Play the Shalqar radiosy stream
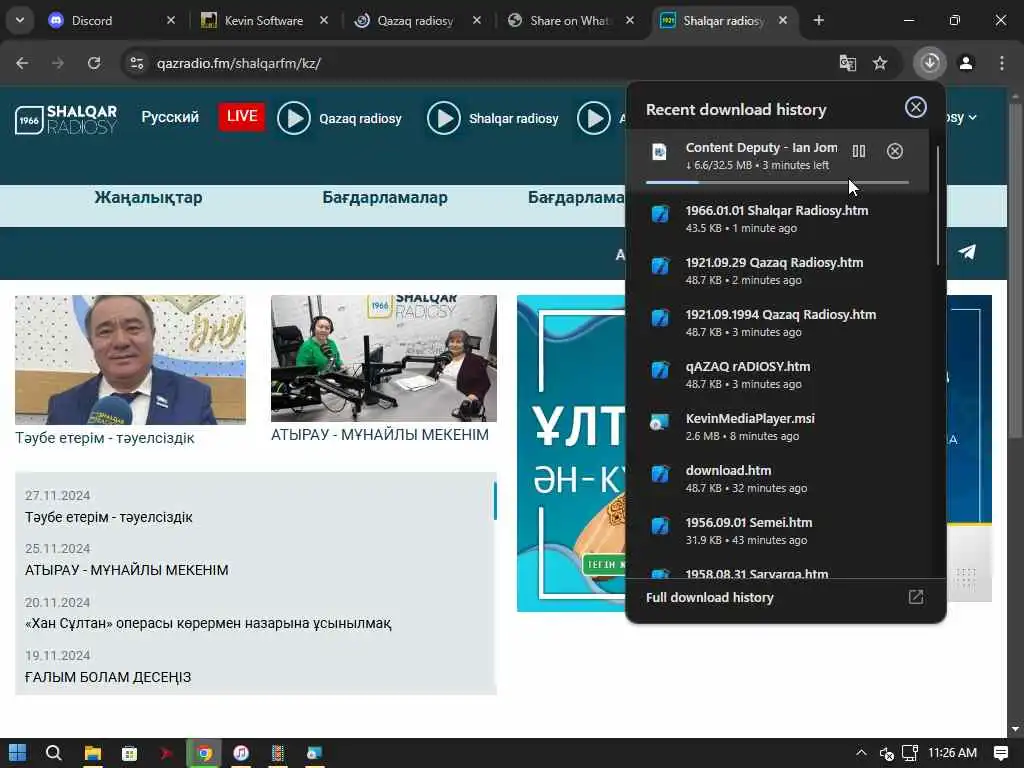 443,118
